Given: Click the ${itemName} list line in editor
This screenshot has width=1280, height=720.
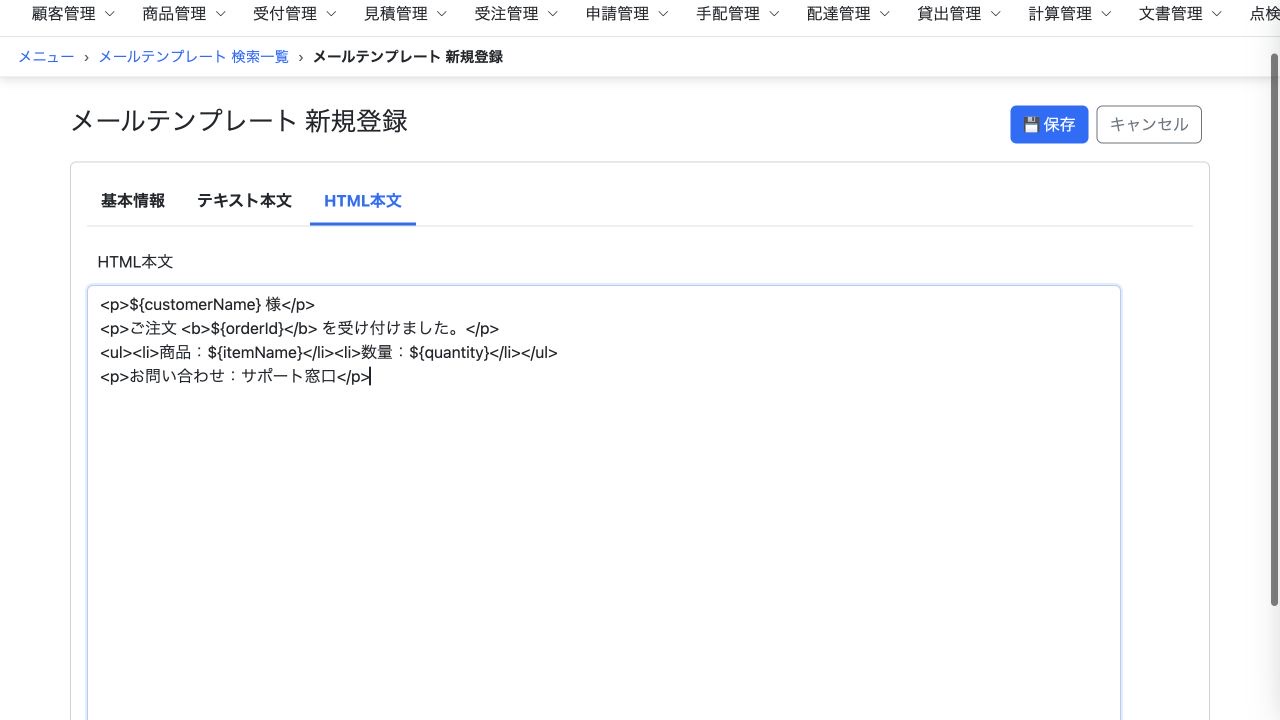Looking at the screenshot, I should point(328,353).
